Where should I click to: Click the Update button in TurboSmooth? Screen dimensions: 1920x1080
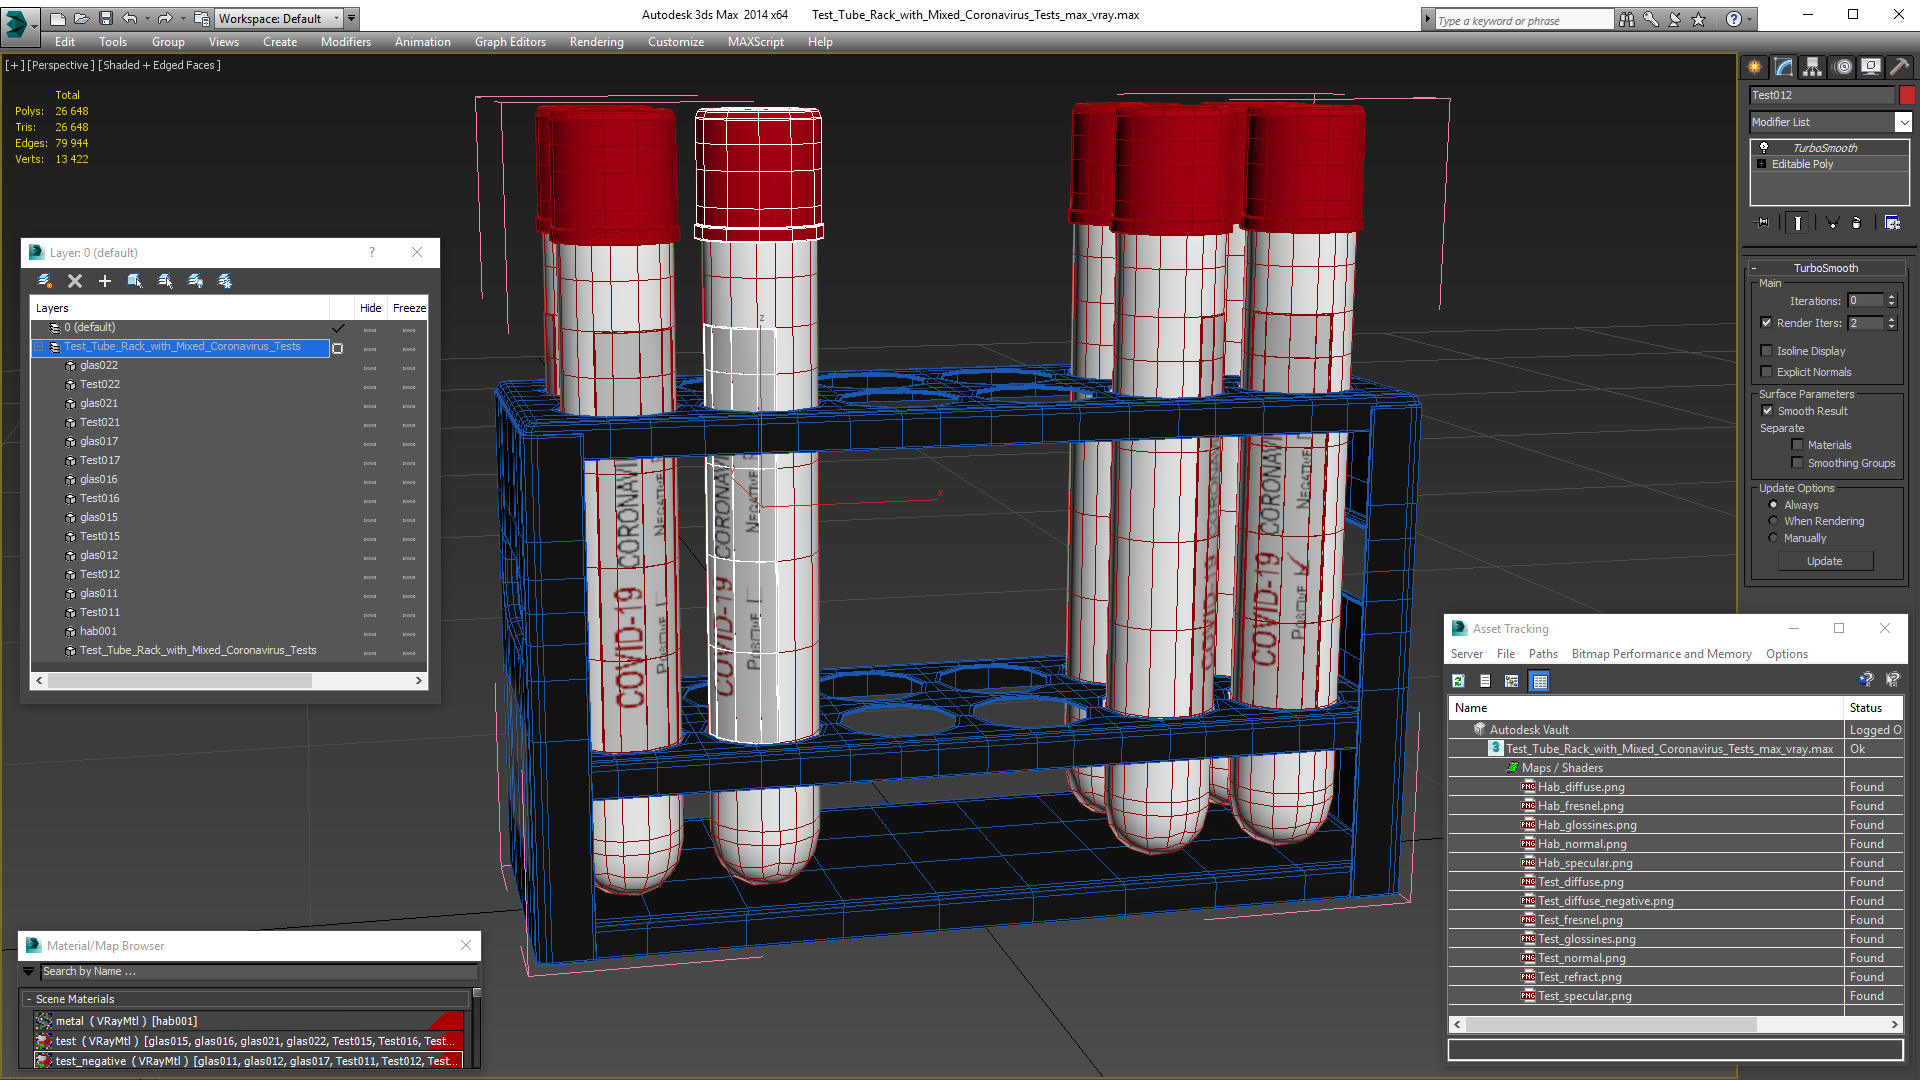[x=1825, y=561]
